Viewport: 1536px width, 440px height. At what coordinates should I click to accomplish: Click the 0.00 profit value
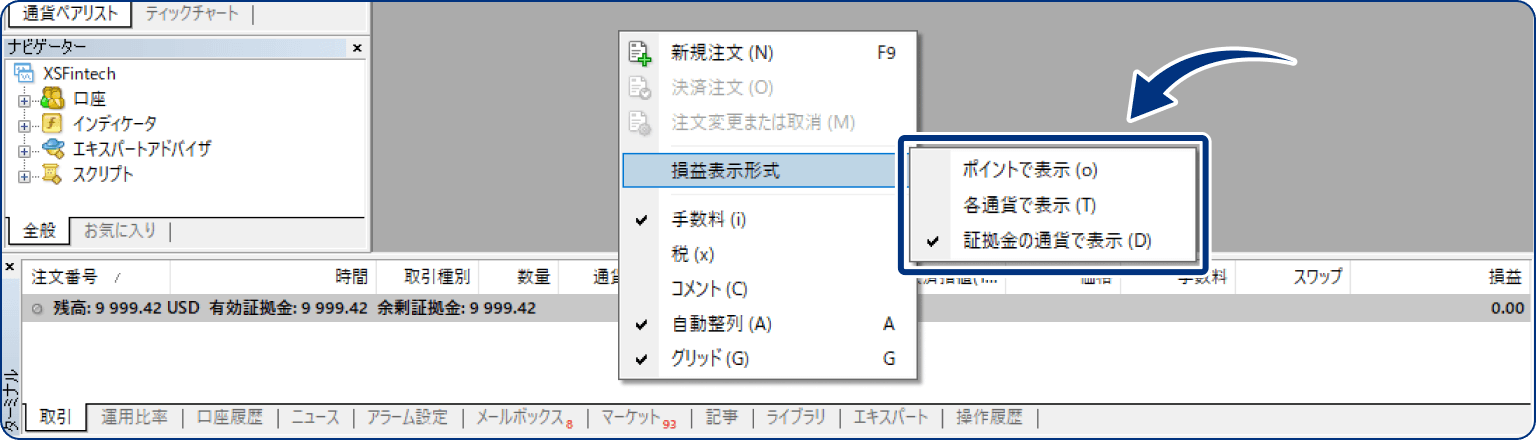point(1507,308)
